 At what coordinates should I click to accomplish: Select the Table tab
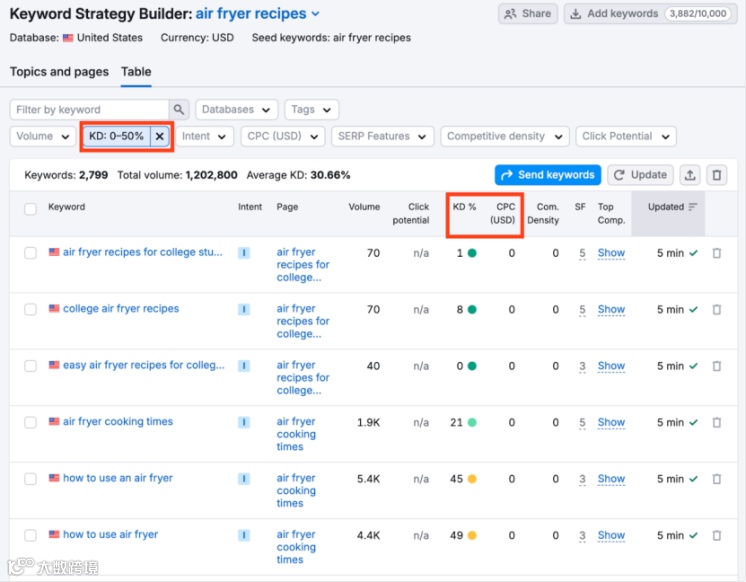pyautogui.click(x=136, y=72)
